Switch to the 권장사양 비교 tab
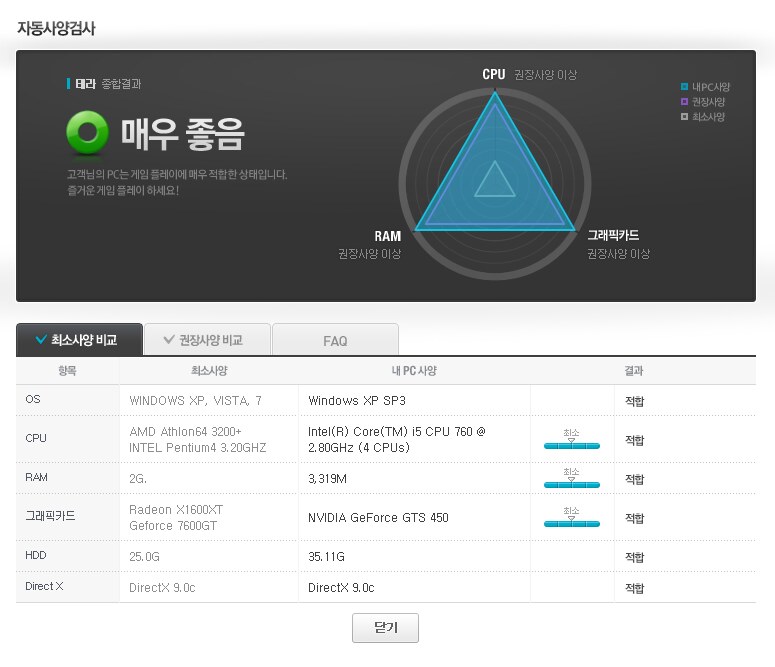775x667 pixels. (208, 340)
